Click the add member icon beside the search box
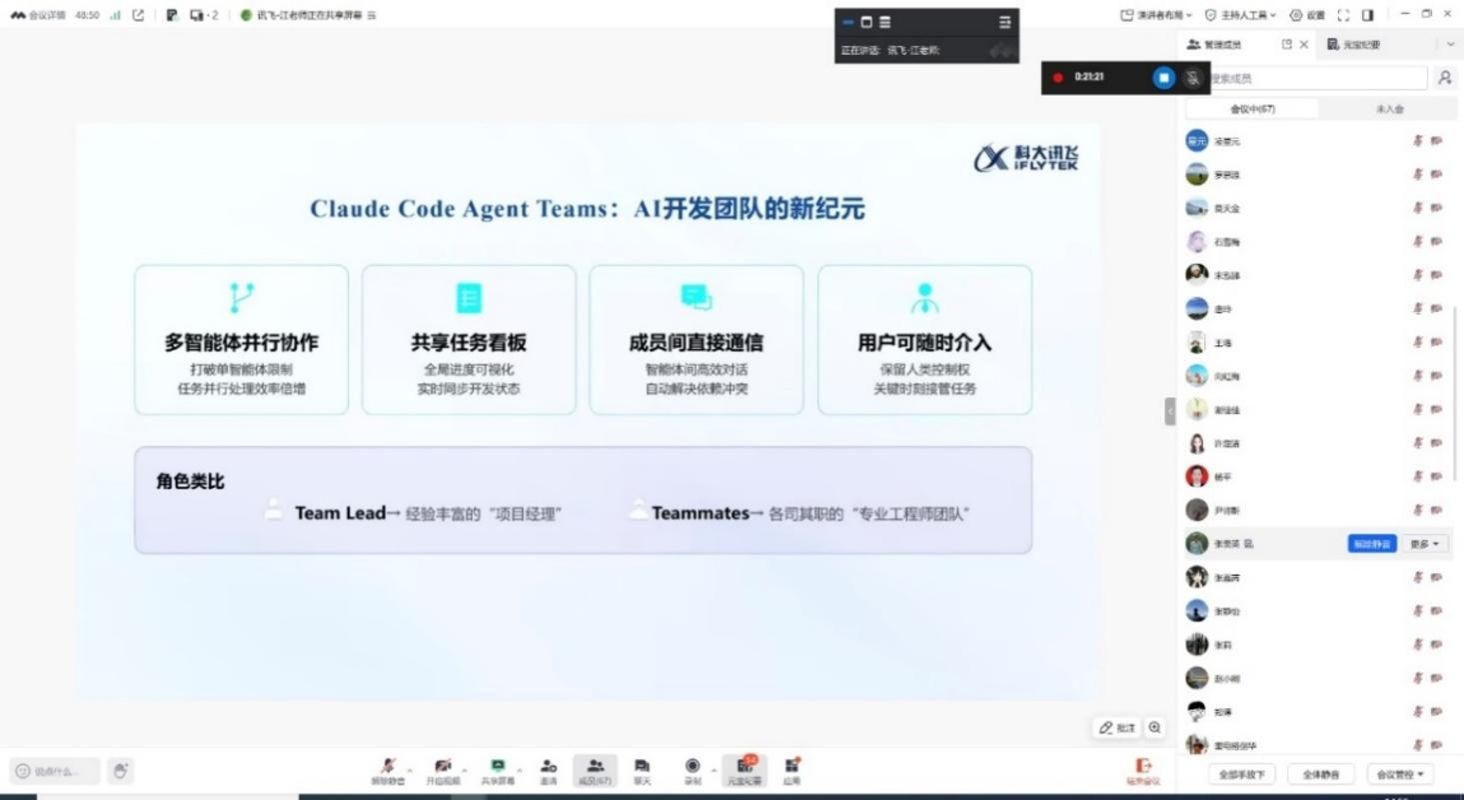The width and height of the screenshot is (1464, 800). pyautogui.click(x=1444, y=77)
